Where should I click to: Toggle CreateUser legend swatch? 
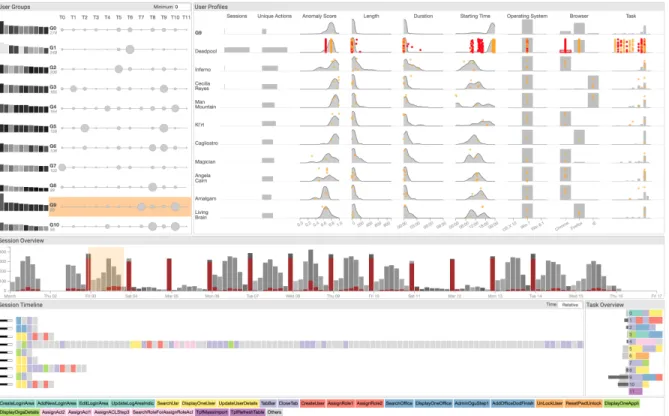coord(312,403)
